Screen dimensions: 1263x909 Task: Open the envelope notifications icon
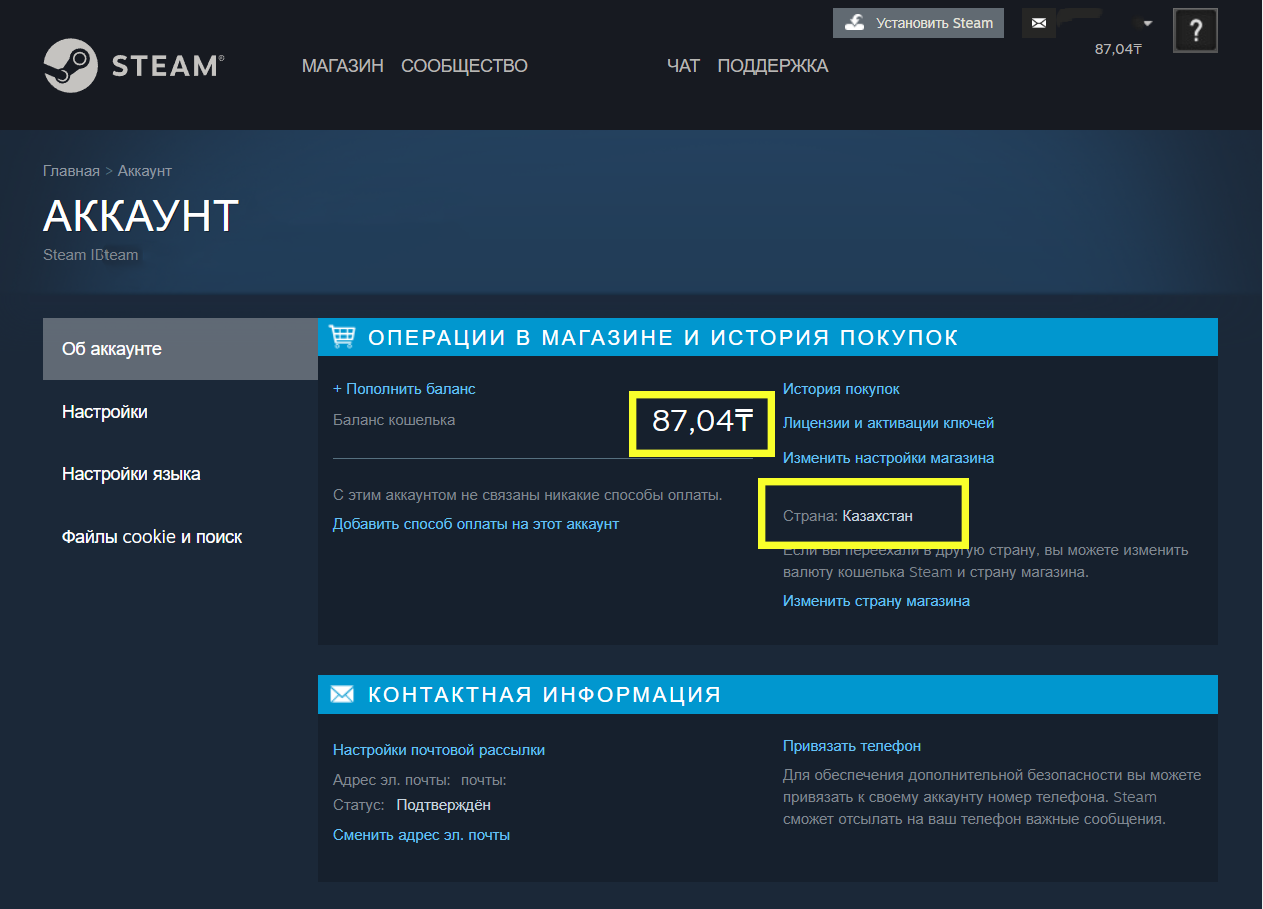click(1039, 23)
